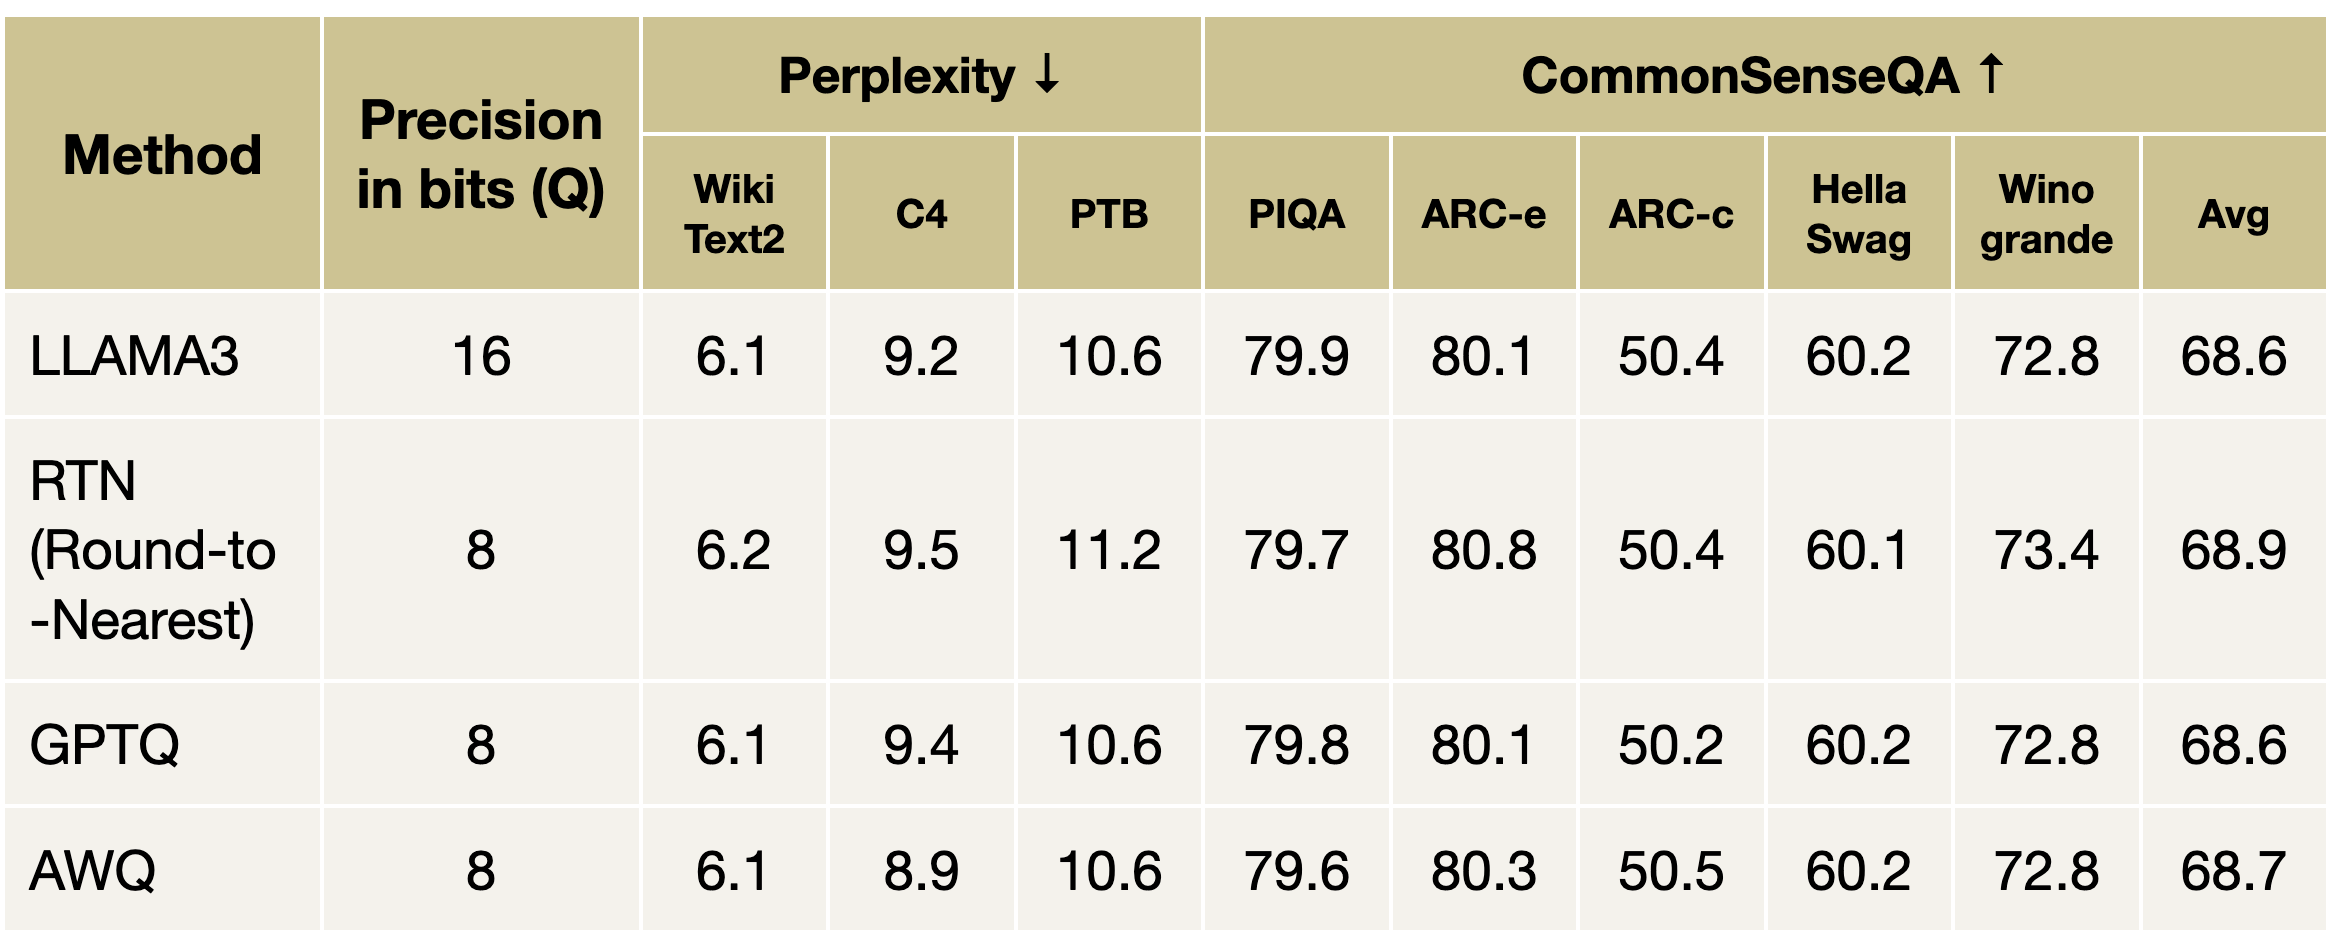The height and width of the screenshot is (944, 2336).
Task: Click the Avg column header
Action: point(2233,214)
